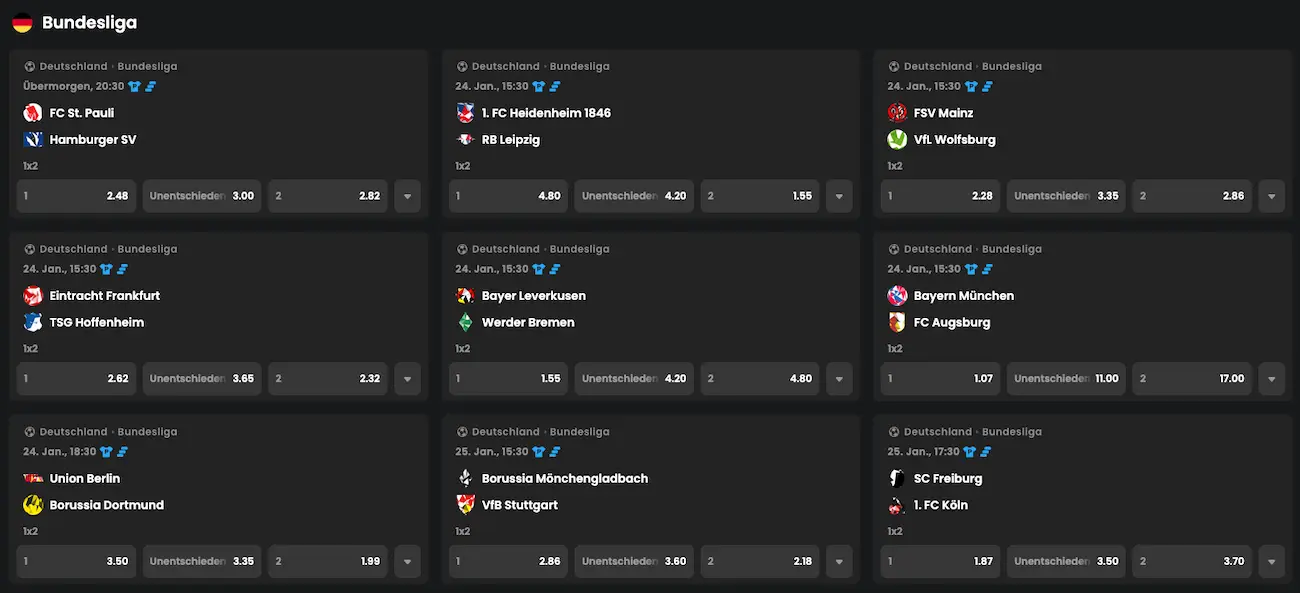
Task: Pick Borussia Dortmund away win at 1.99
Action: (x=327, y=561)
